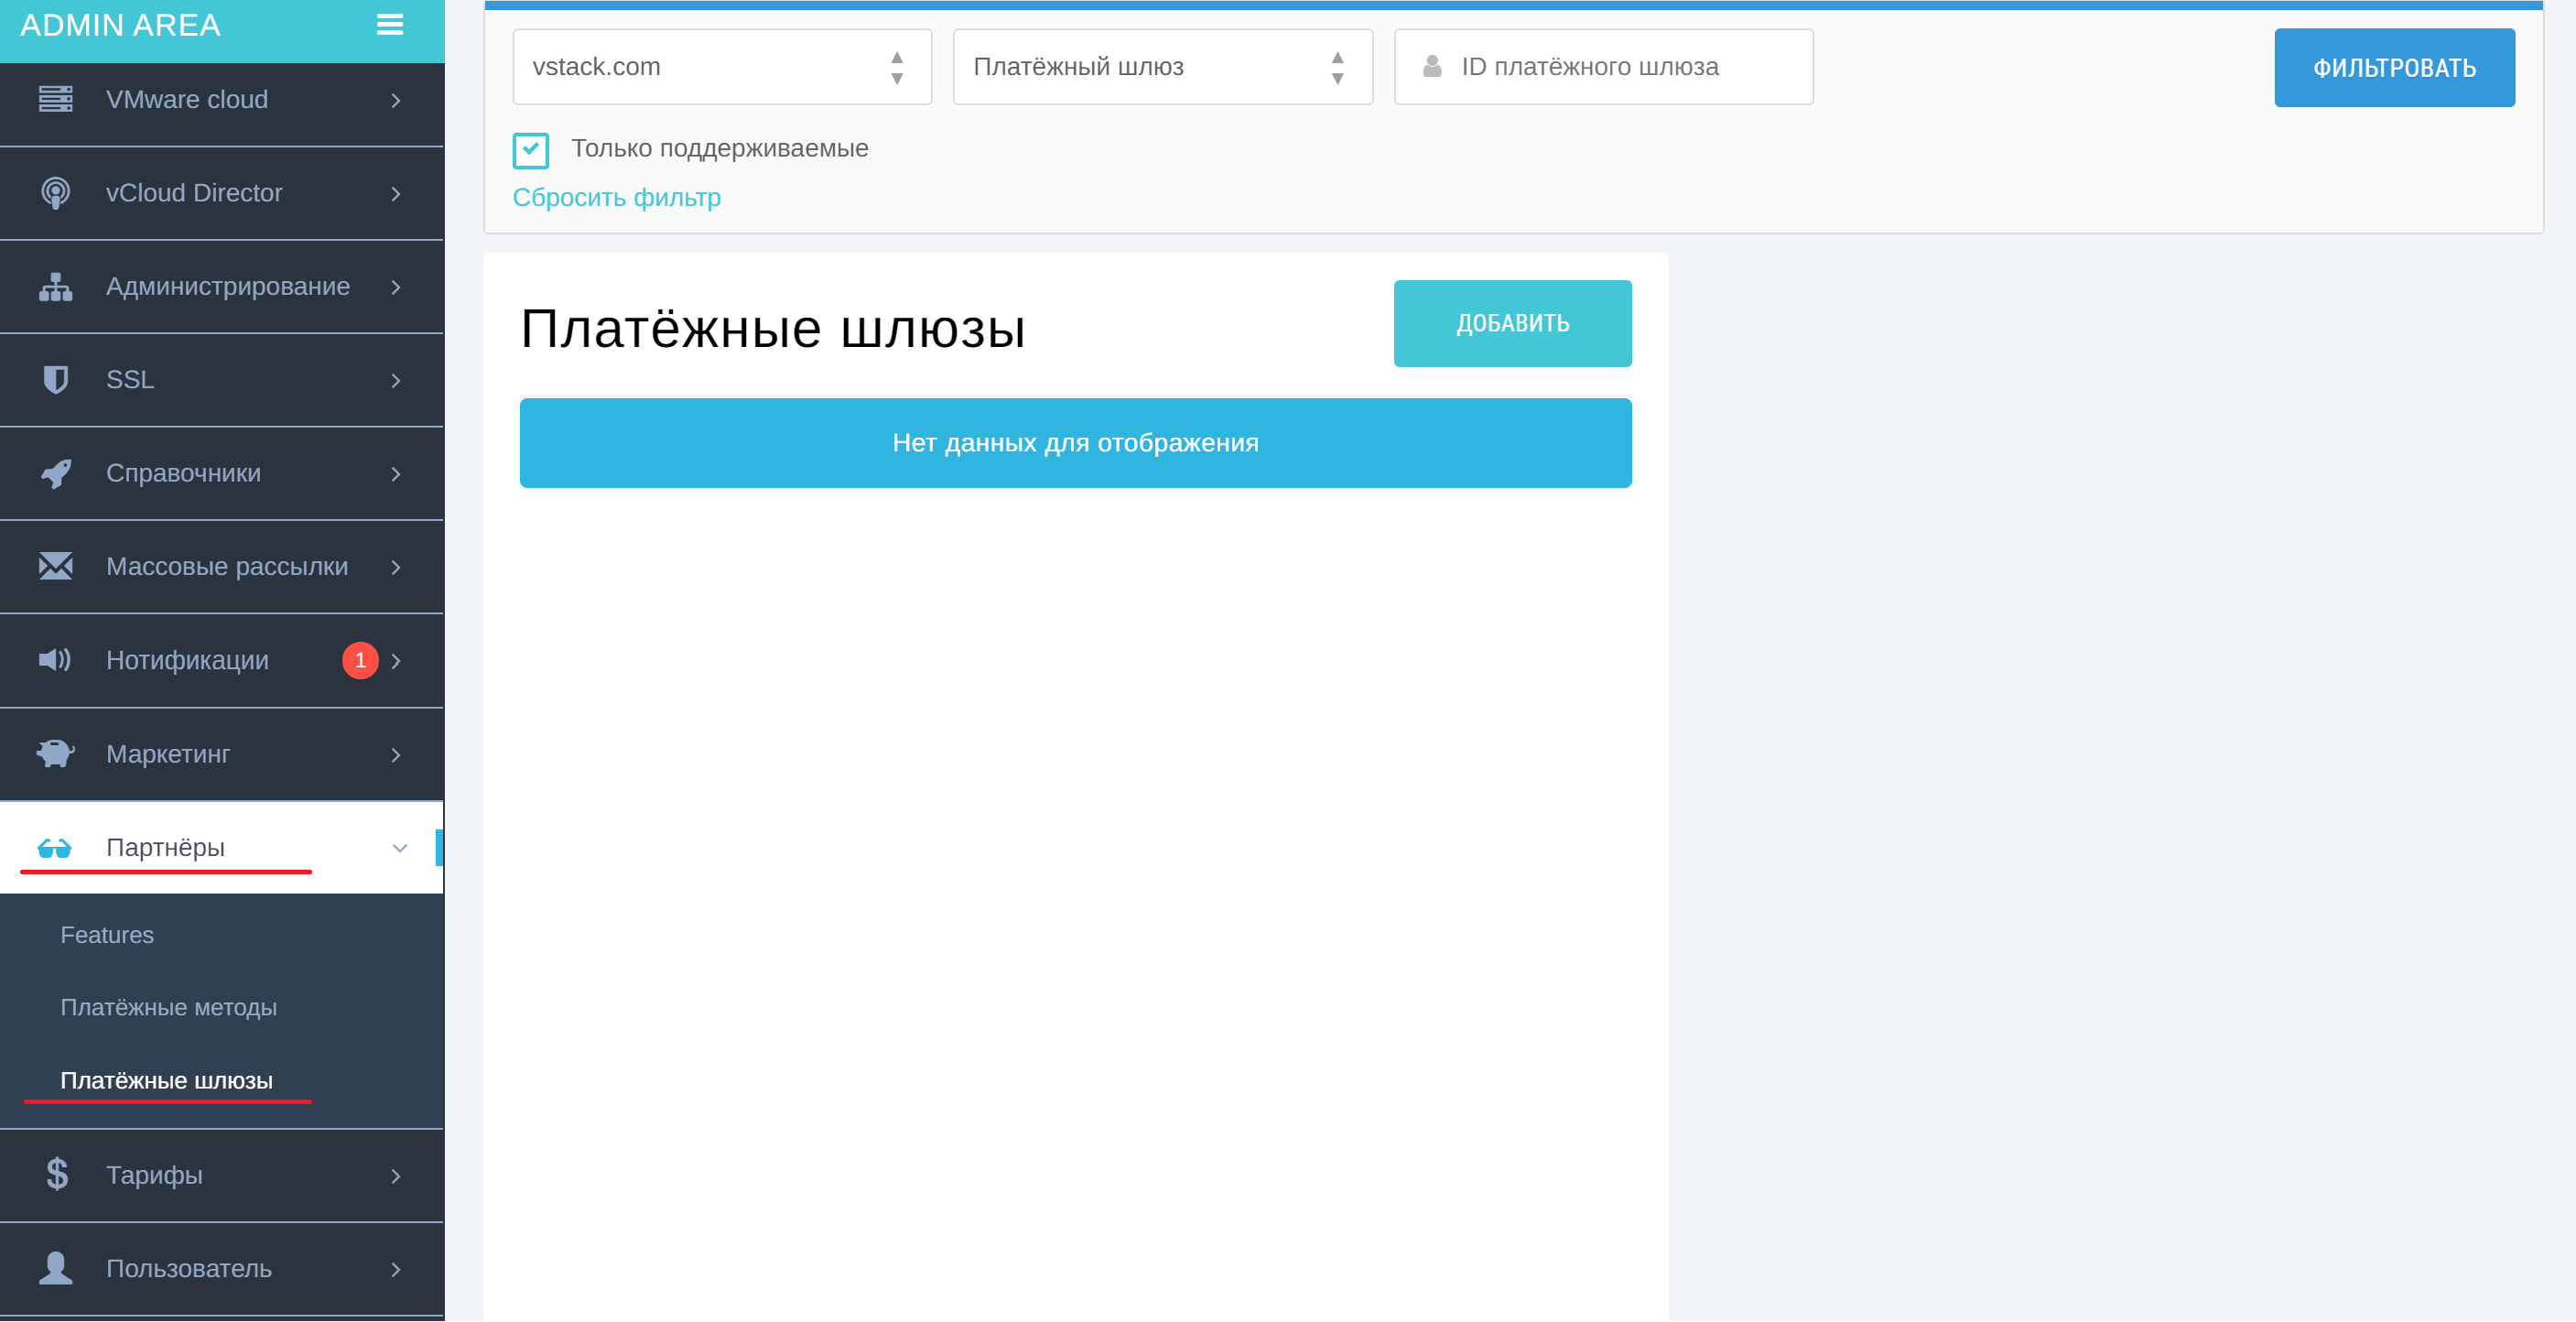Select Платёжные шлюзы submenu item
This screenshot has height=1322, width=2576.
(x=166, y=1081)
